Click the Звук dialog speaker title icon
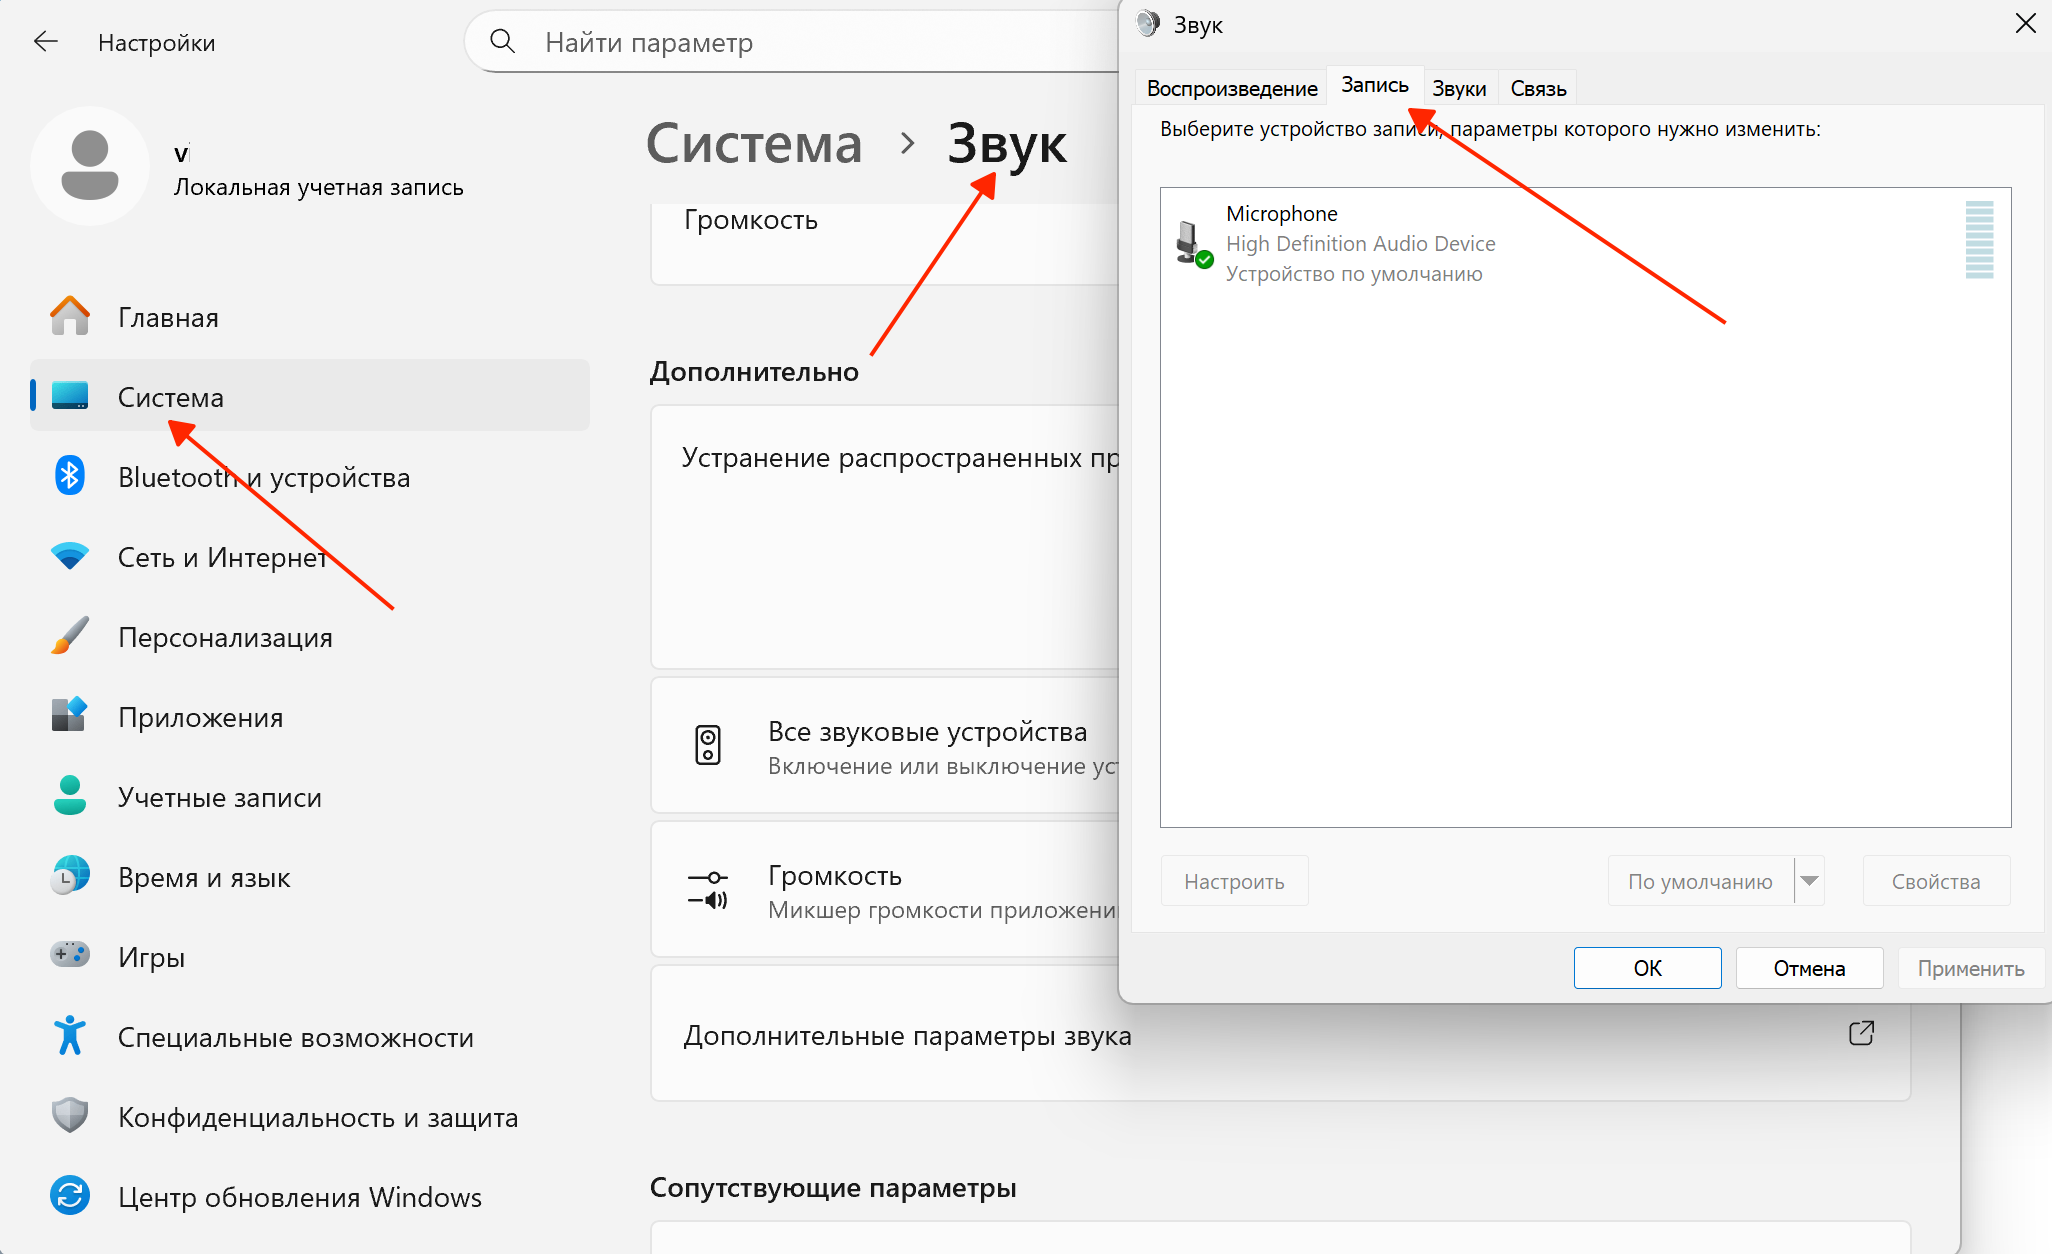The height and width of the screenshot is (1254, 2052). click(1148, 24)
